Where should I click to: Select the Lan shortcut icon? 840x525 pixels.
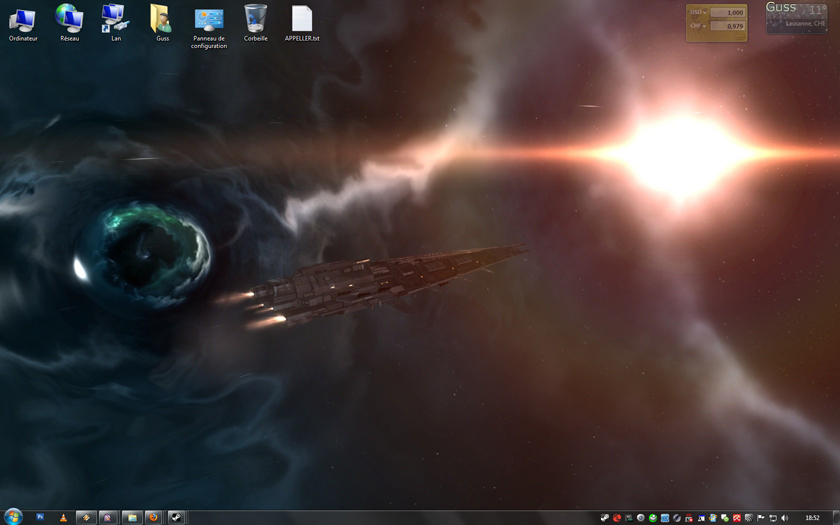(116, 22)
